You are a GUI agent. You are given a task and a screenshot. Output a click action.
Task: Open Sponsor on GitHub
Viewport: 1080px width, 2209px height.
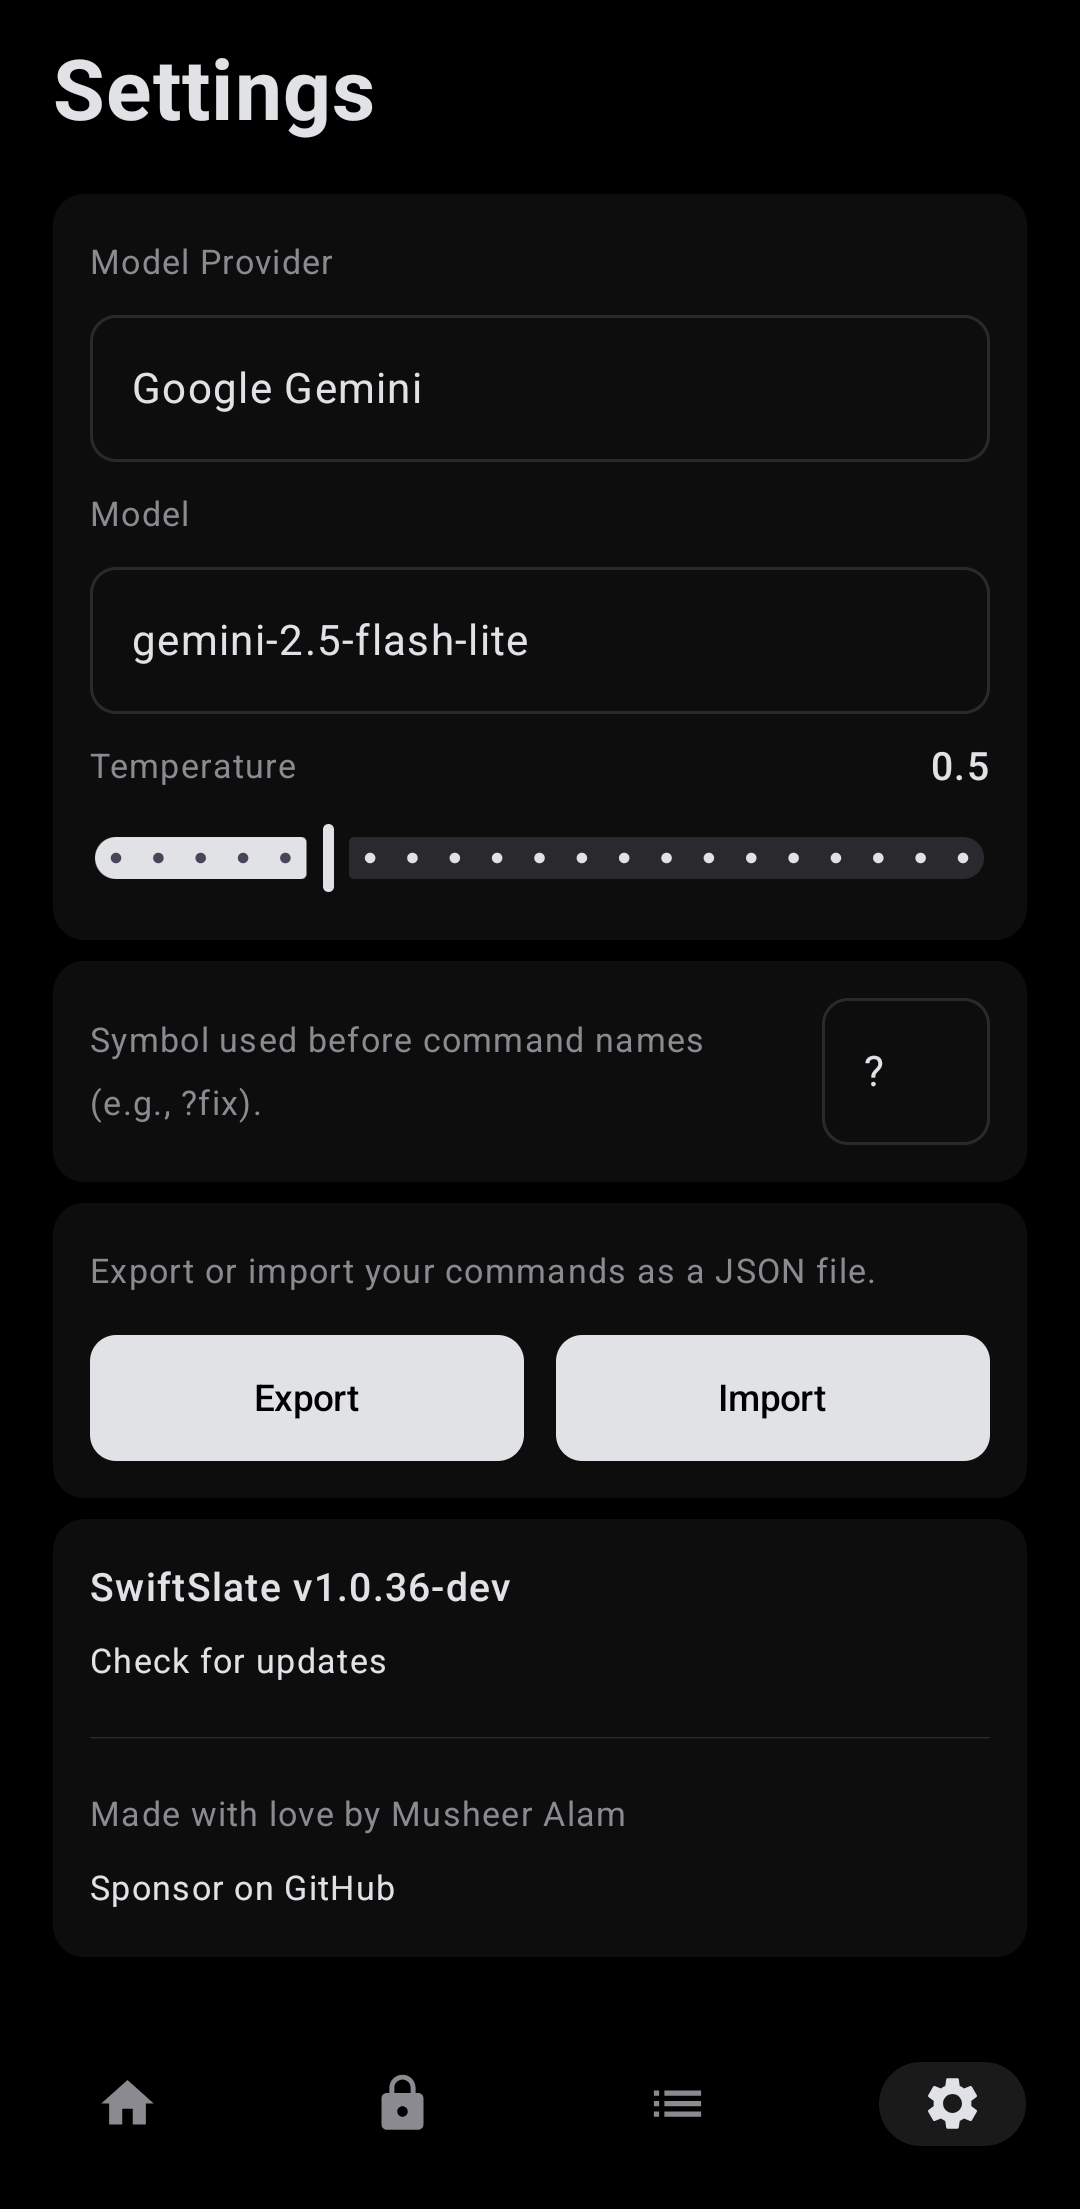[x=243, y=1888]
